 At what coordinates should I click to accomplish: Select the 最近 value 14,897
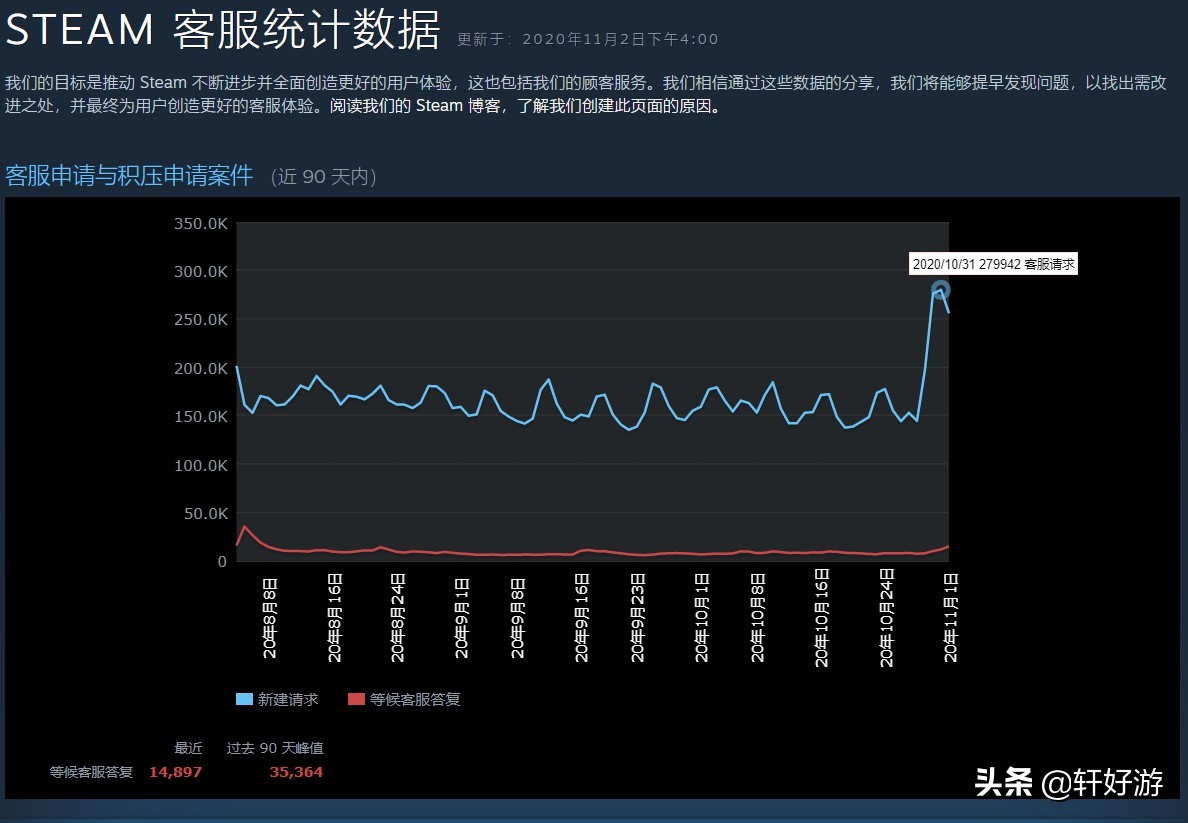(x=175, y=771)
